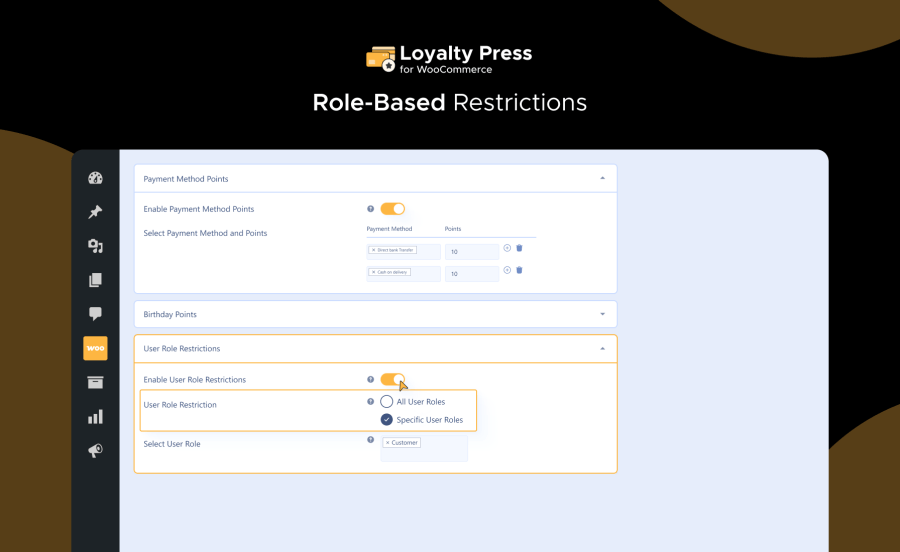Screen dimensions: 900x552
Task: Open the Comments bubble icon in sidebar
Action: click(x=95, y=313)
